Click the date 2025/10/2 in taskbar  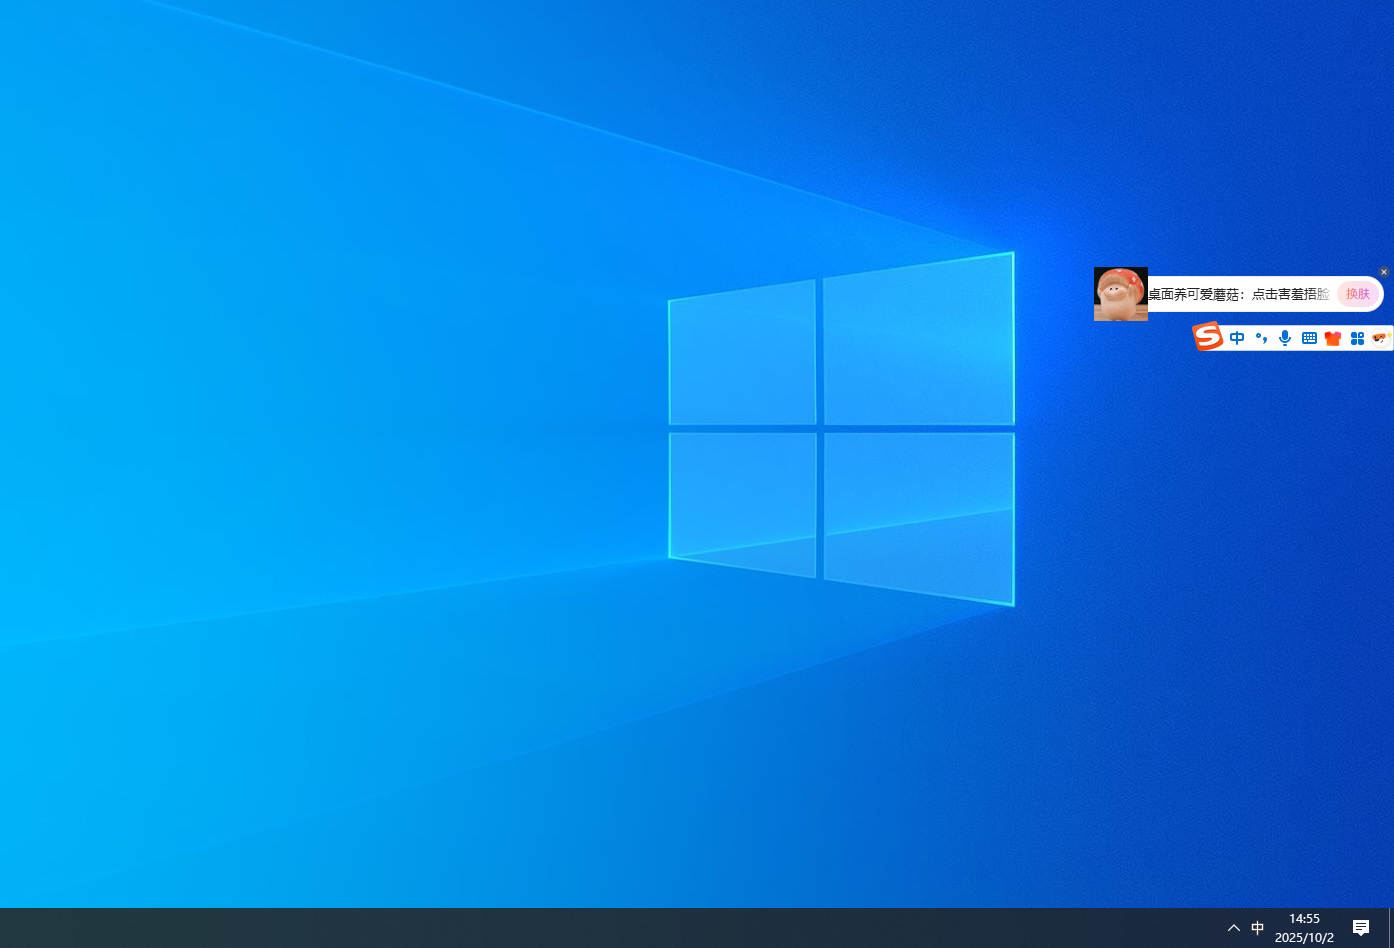click(x=1303, y=937)
